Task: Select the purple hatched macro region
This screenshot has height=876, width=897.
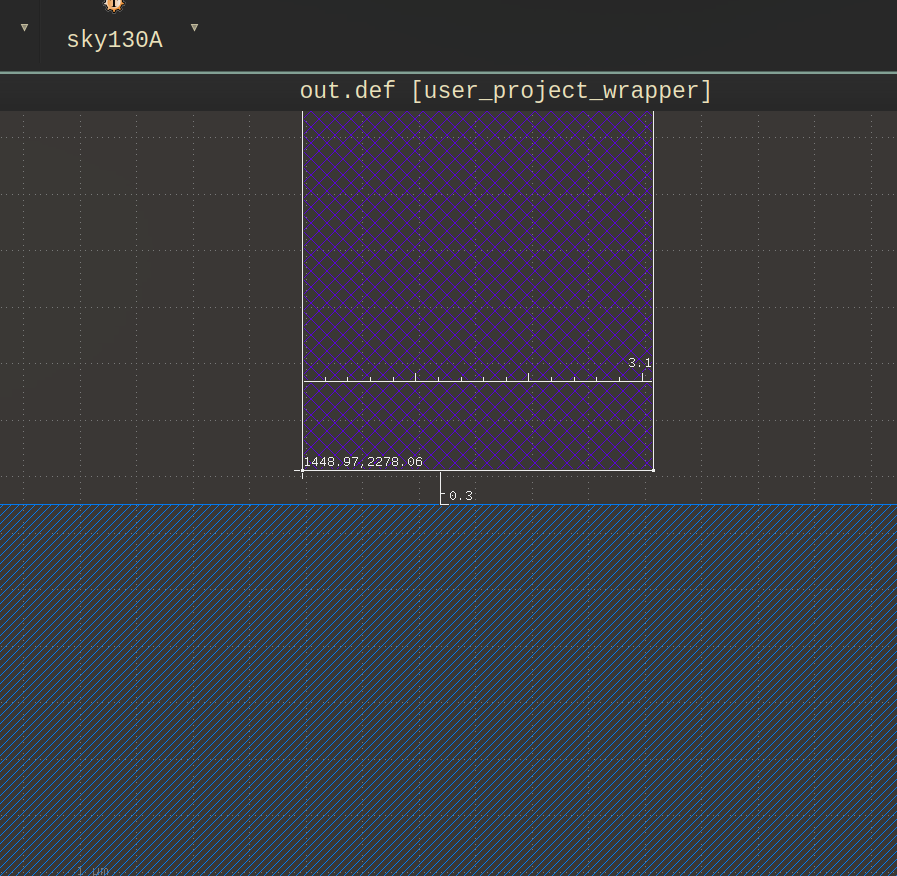Action: point(478,240)
